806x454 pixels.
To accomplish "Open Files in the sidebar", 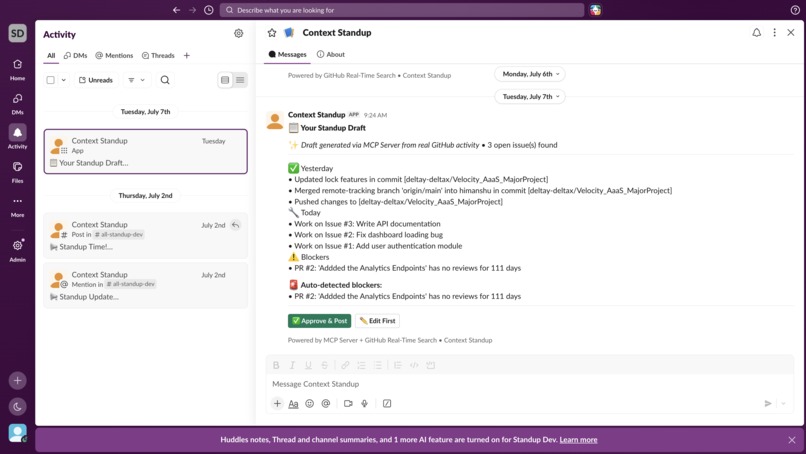I will point(17,172).
